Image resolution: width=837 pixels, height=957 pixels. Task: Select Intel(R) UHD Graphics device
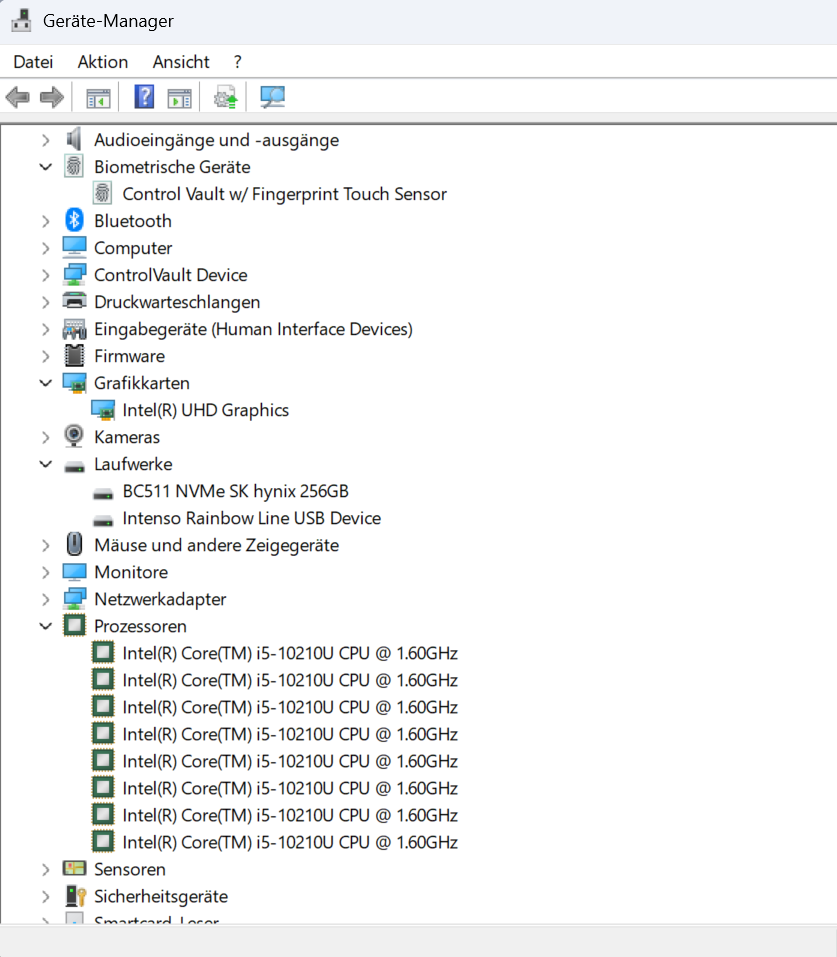click(x=206, y=410)
